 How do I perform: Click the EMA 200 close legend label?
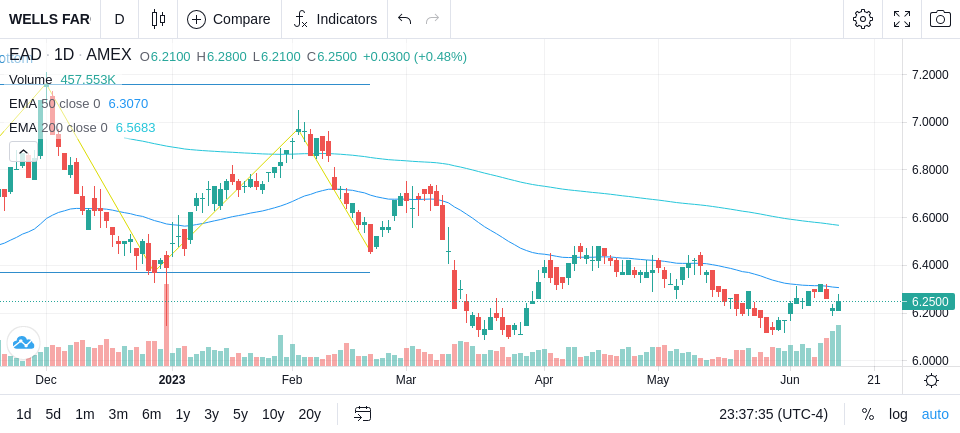pos(58,128)
